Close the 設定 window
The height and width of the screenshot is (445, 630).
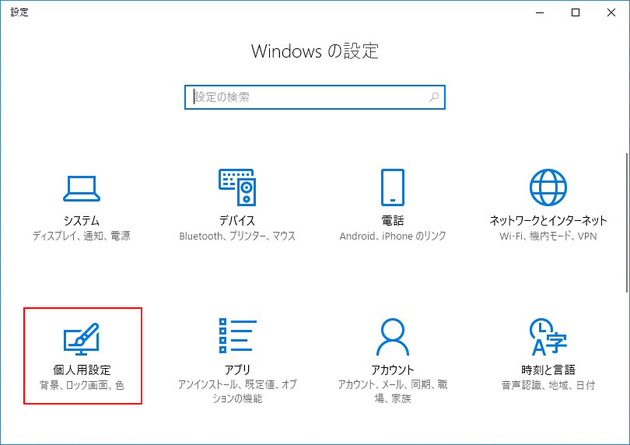point(611,13)
